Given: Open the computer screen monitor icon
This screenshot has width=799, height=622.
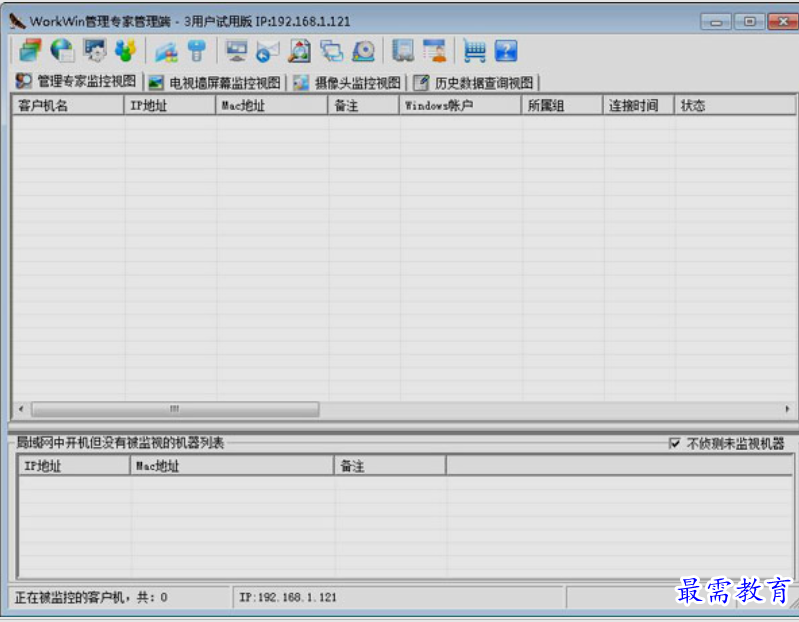Looking at the screenshot, I should [x=236, y=50].
